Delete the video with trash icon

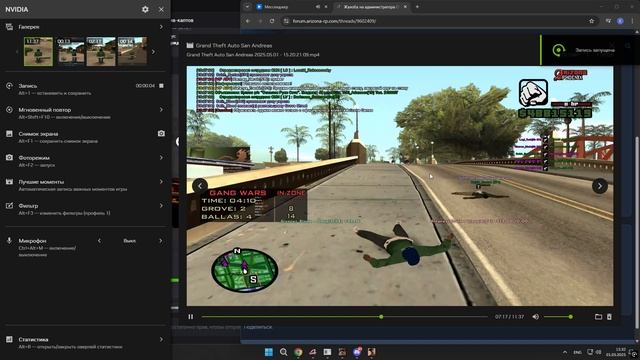point(609,317)
